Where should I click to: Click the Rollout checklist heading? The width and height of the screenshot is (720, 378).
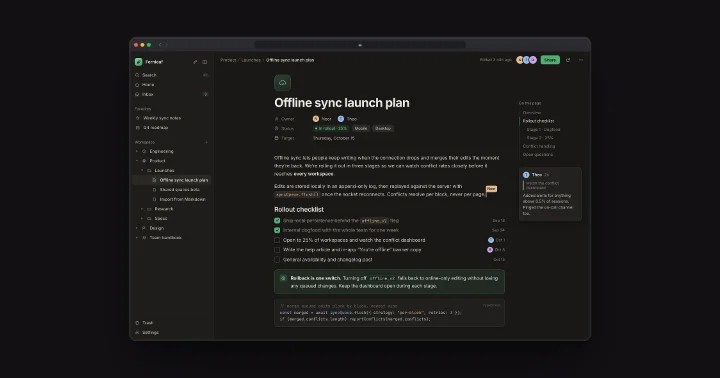pyautogui.click(x=299, y=209)
